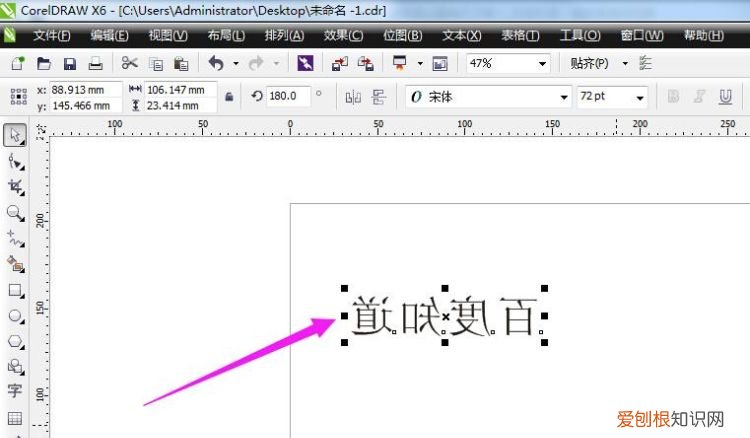Screen dimensions: 750x438
Task: Open options icon beside Snap dropdown
Action: (645, 63)
